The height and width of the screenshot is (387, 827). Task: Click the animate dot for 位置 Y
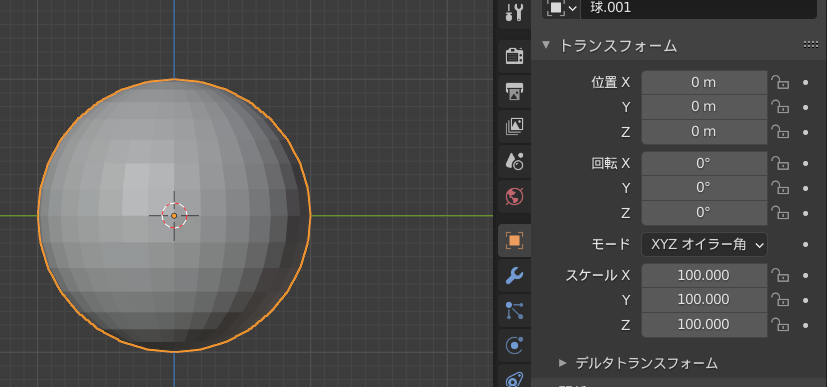tap(805, 108)
